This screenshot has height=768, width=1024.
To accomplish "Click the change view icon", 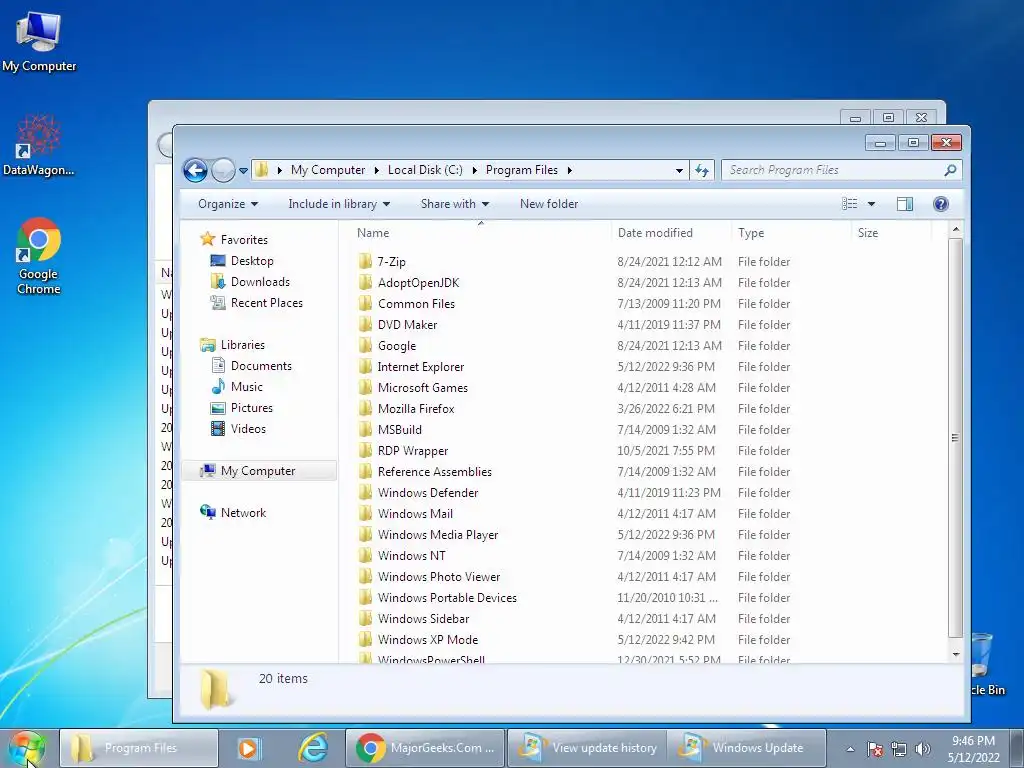I will click(x=850, y=204).
